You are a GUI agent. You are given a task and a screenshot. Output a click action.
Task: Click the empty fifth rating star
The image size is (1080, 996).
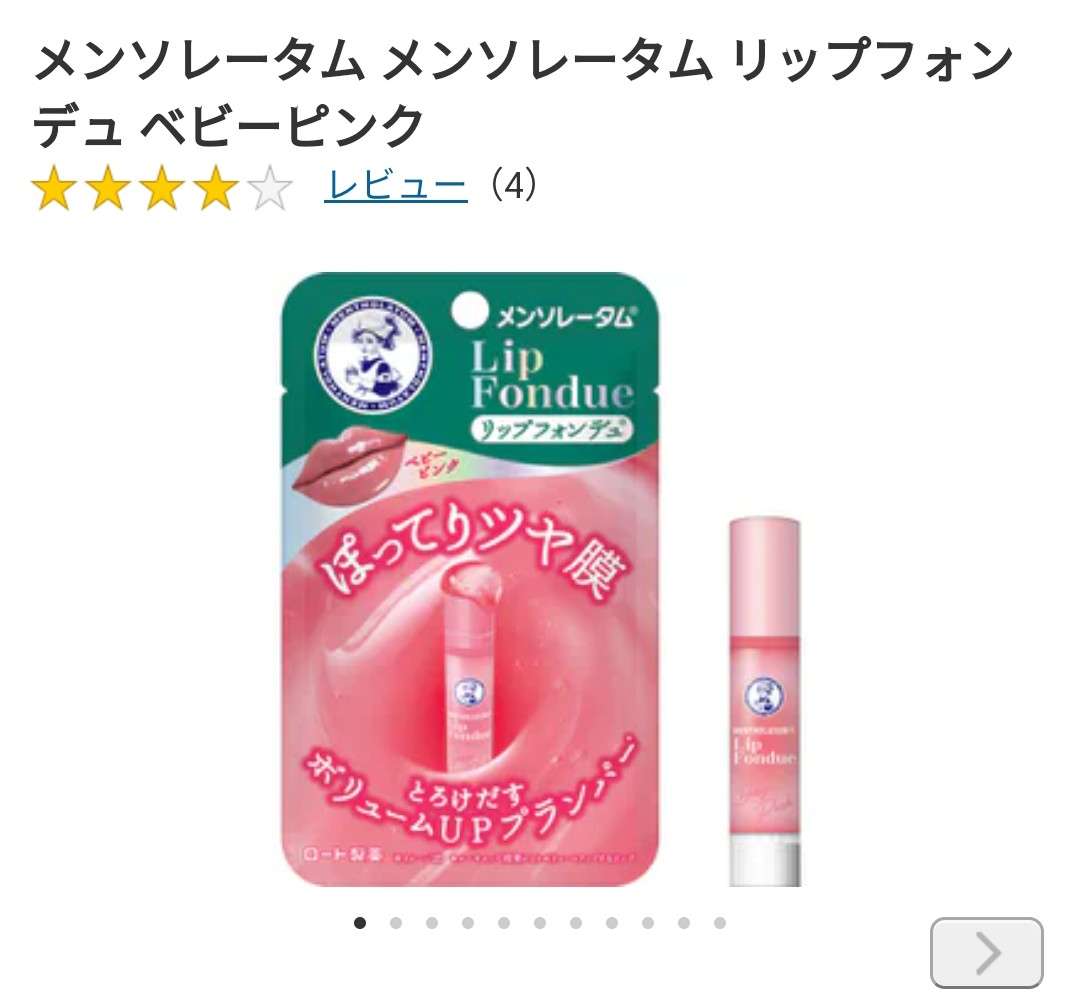pyautogui.click(x=269, y=187)
